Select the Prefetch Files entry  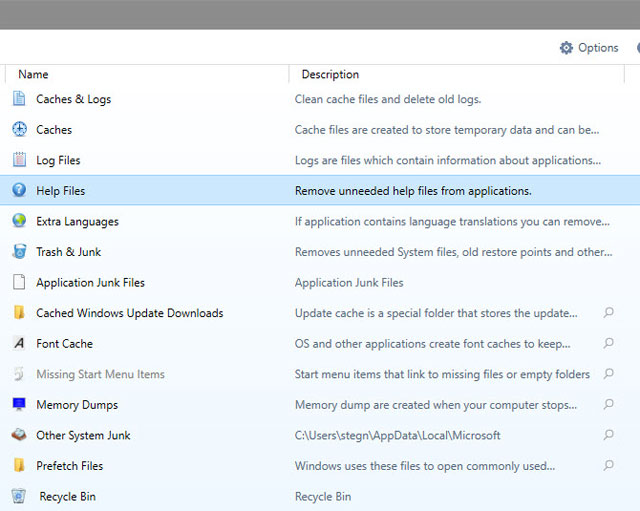point(69,466)
